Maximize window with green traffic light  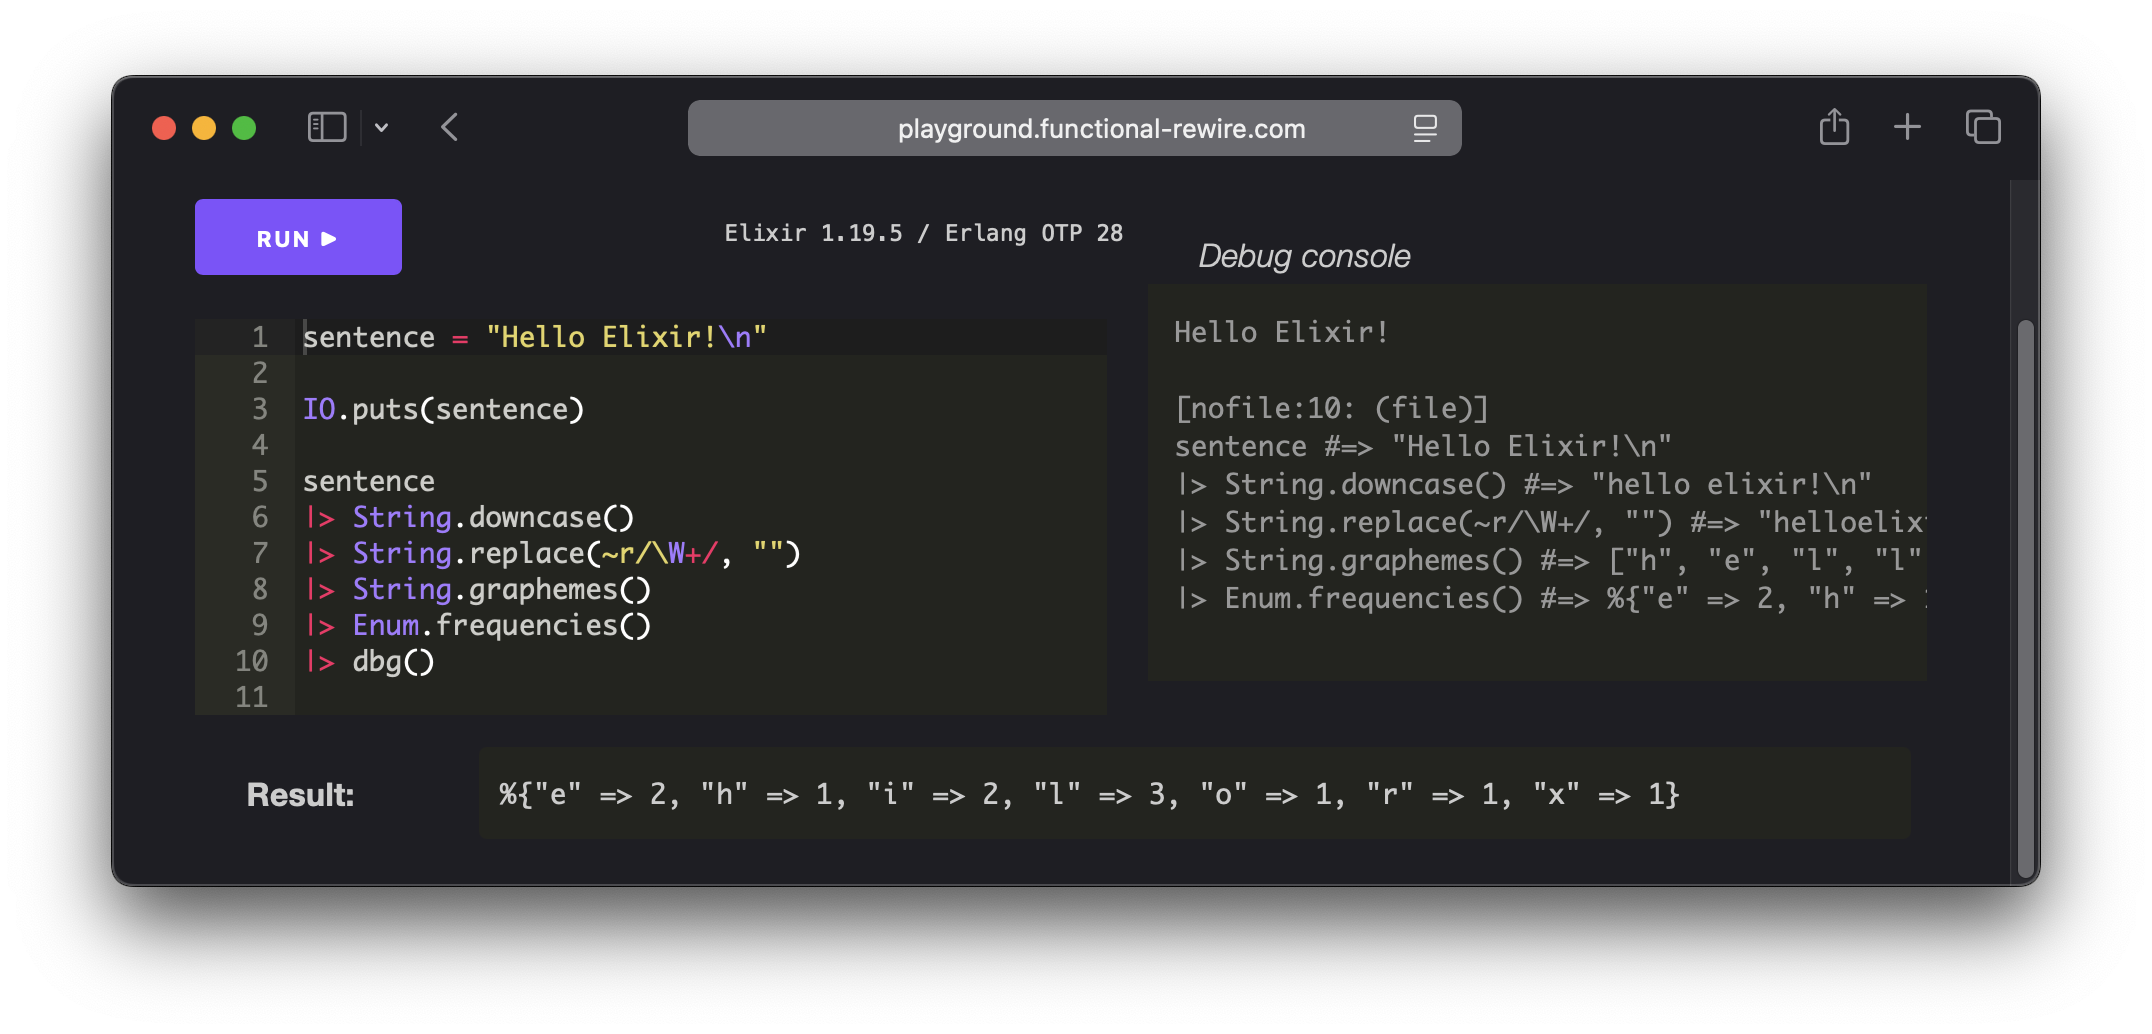(244, 128)
